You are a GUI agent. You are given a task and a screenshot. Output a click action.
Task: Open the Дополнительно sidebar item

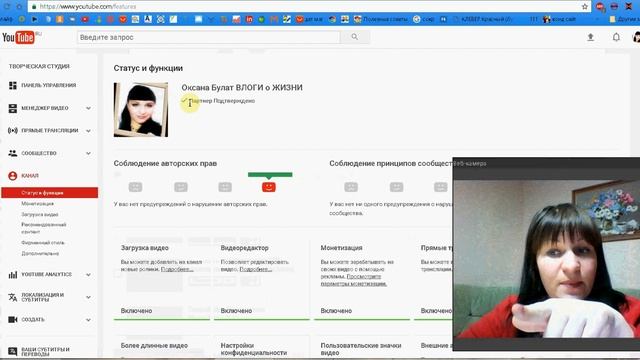(x=40, y=253)
